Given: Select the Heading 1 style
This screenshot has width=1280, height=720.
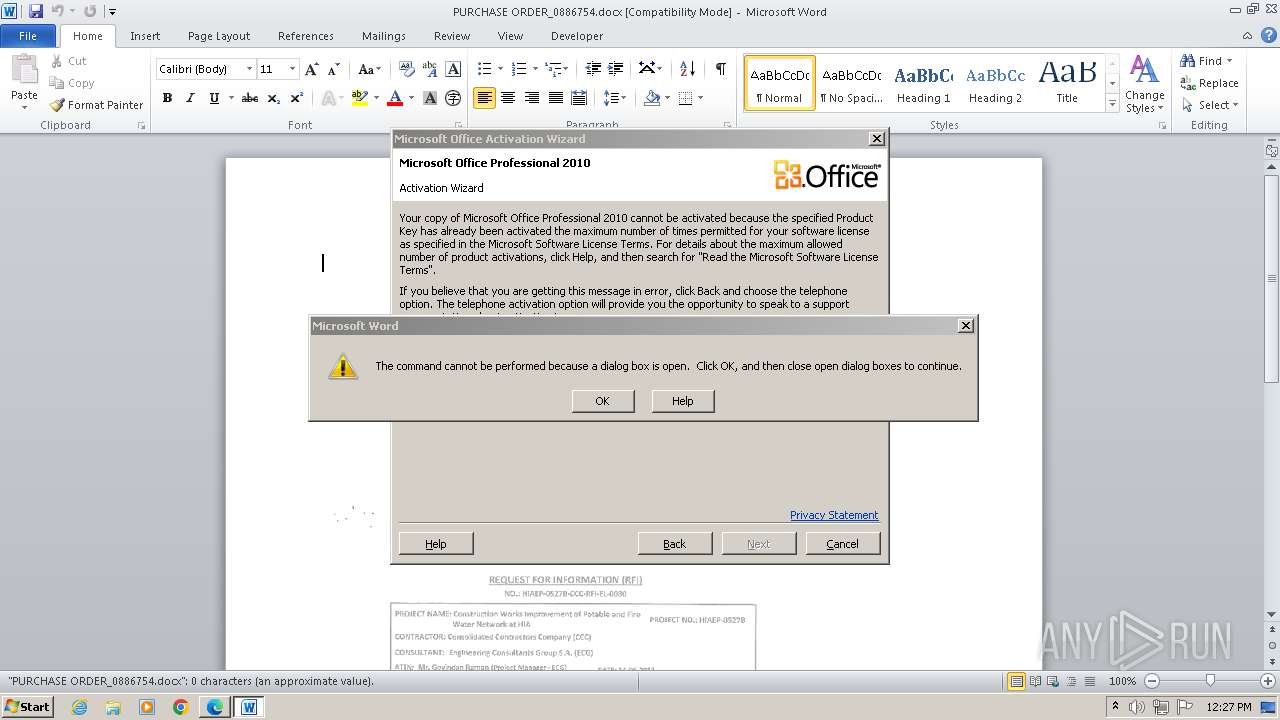Looking at the screenshot, I should pyautogui.click(x=923, y=83).
